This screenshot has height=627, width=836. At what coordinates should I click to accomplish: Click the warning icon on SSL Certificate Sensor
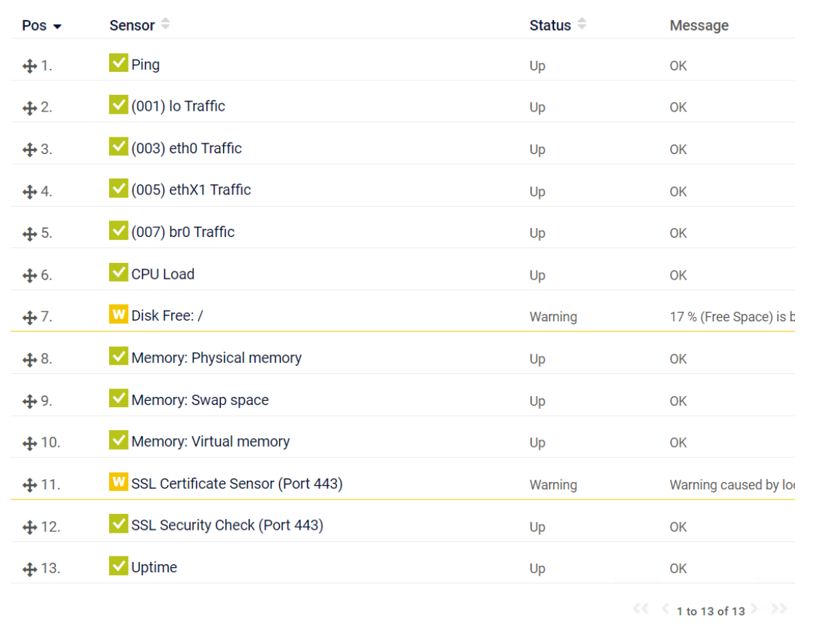click(x=119, y=482)
